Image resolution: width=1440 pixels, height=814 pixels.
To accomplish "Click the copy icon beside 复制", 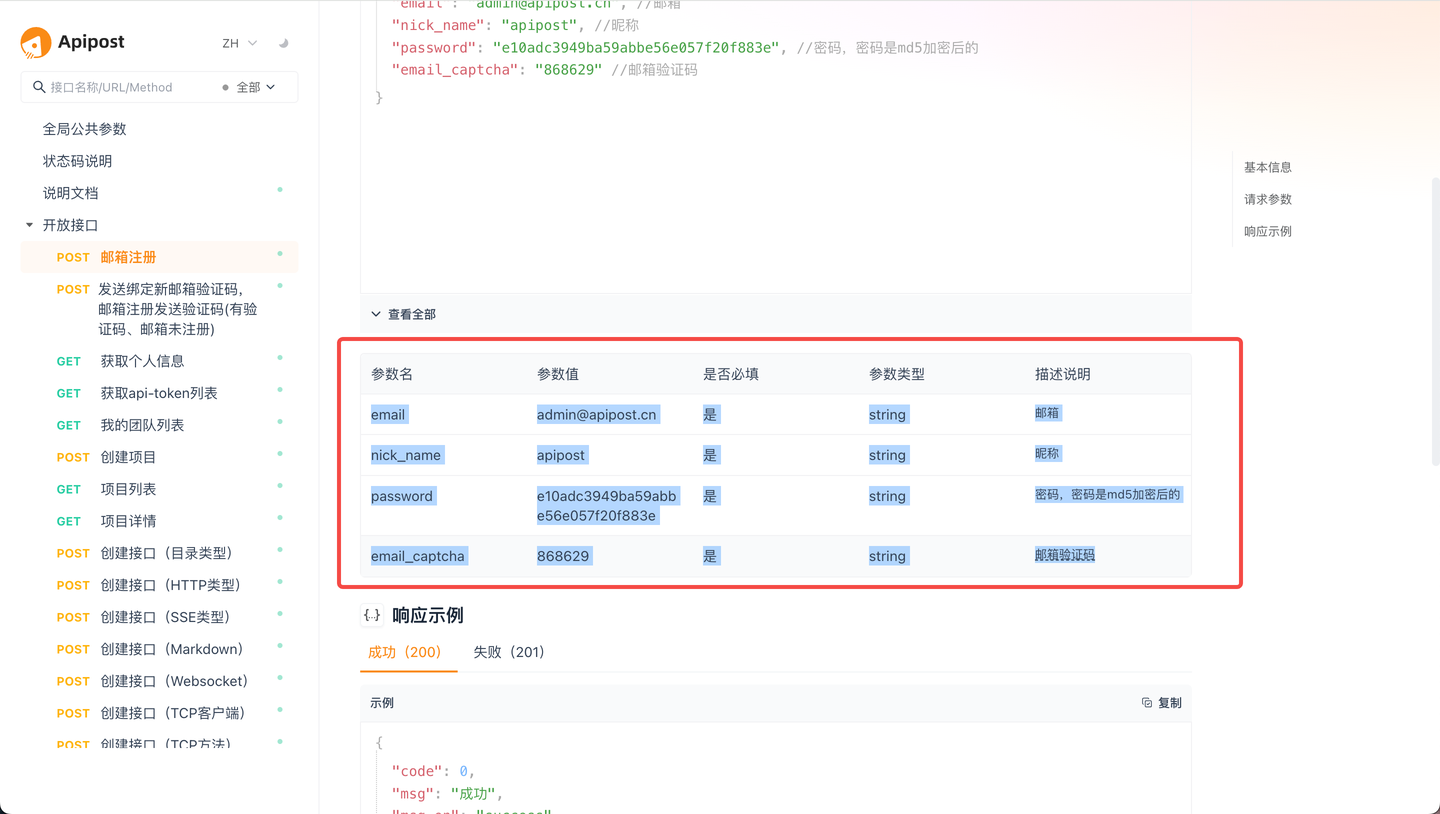I will 1146,702.
